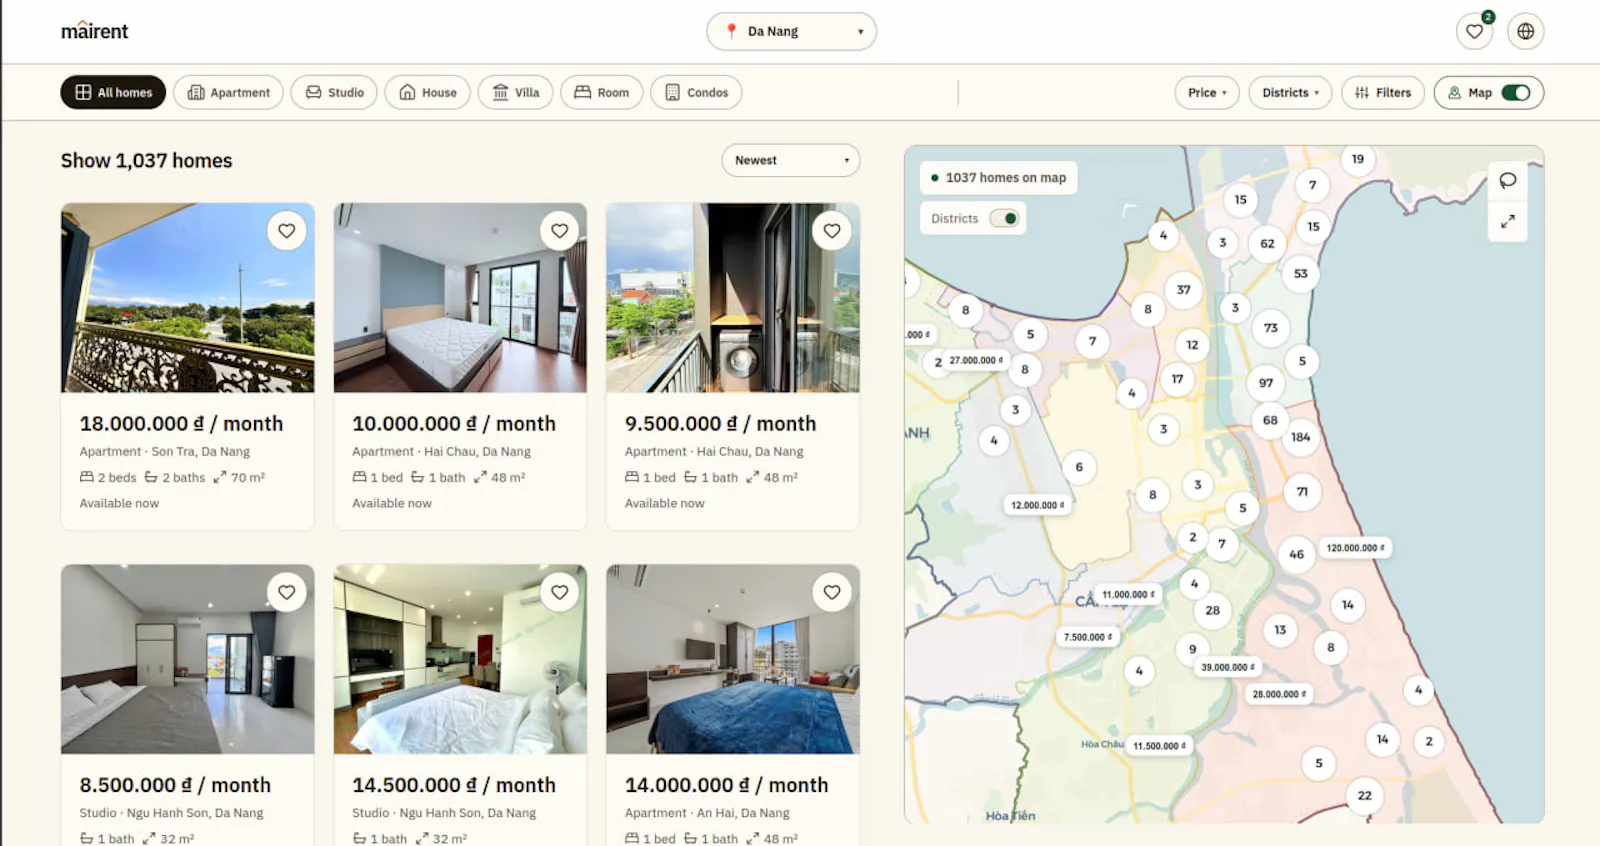Image resolution: width=1600 pixels, height=846 pixels.
Task: Click the 28 homes map cluster
Action: [1213, 610]
